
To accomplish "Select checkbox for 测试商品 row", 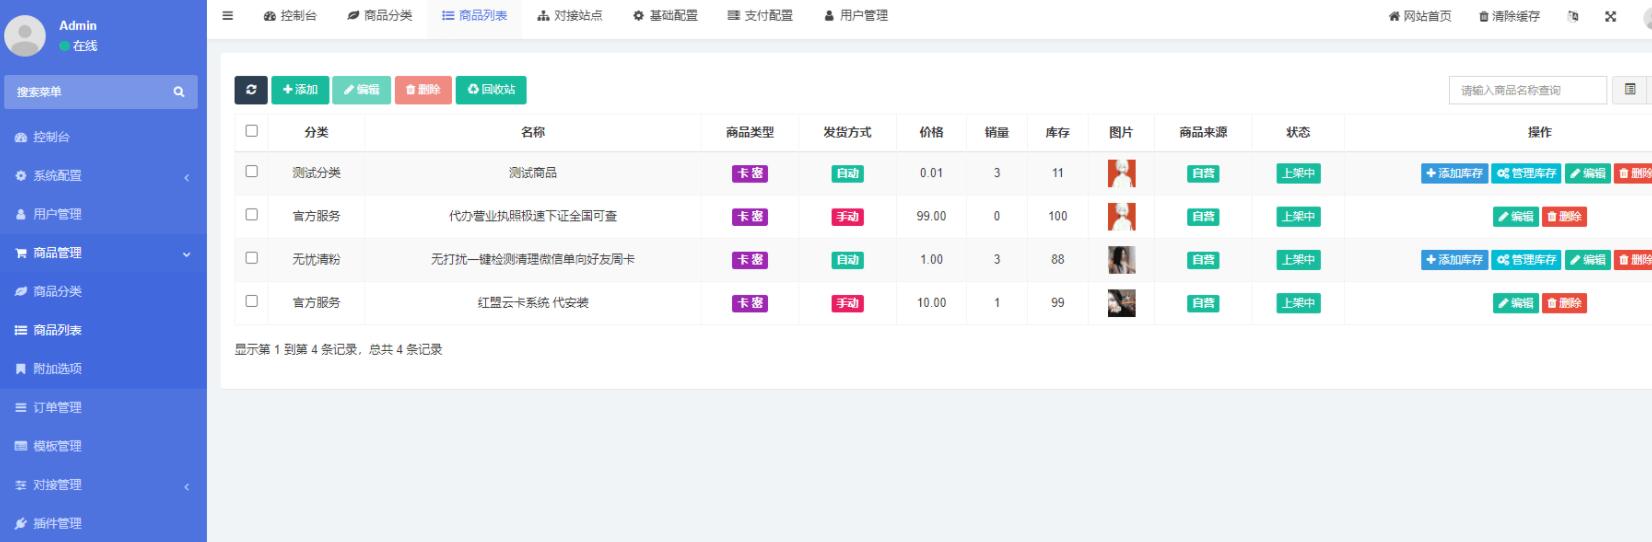I will [251, 172].
